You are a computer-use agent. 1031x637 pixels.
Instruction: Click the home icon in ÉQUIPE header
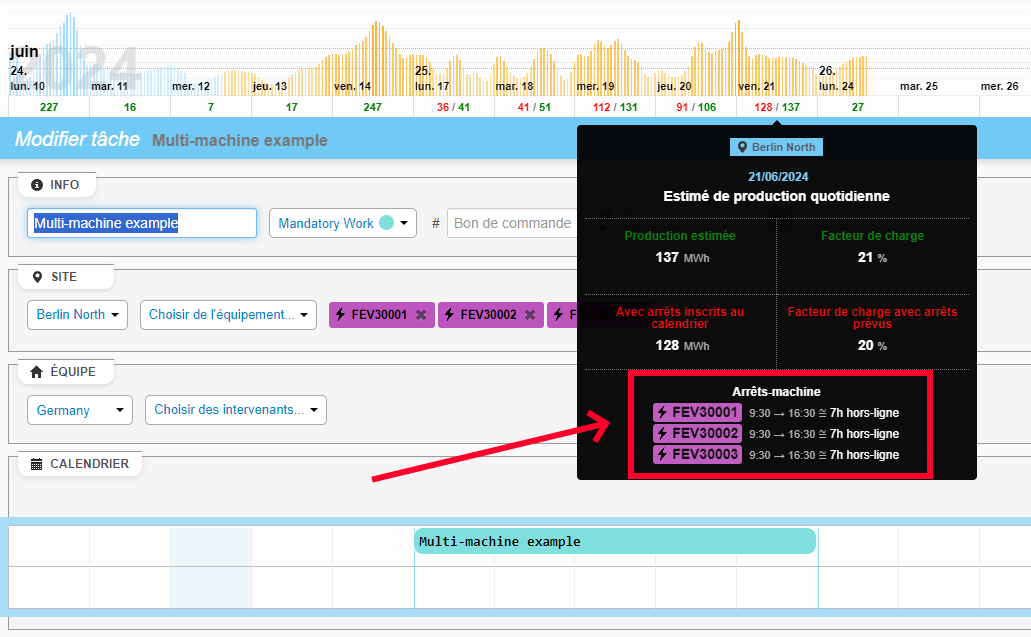[37, 372]
